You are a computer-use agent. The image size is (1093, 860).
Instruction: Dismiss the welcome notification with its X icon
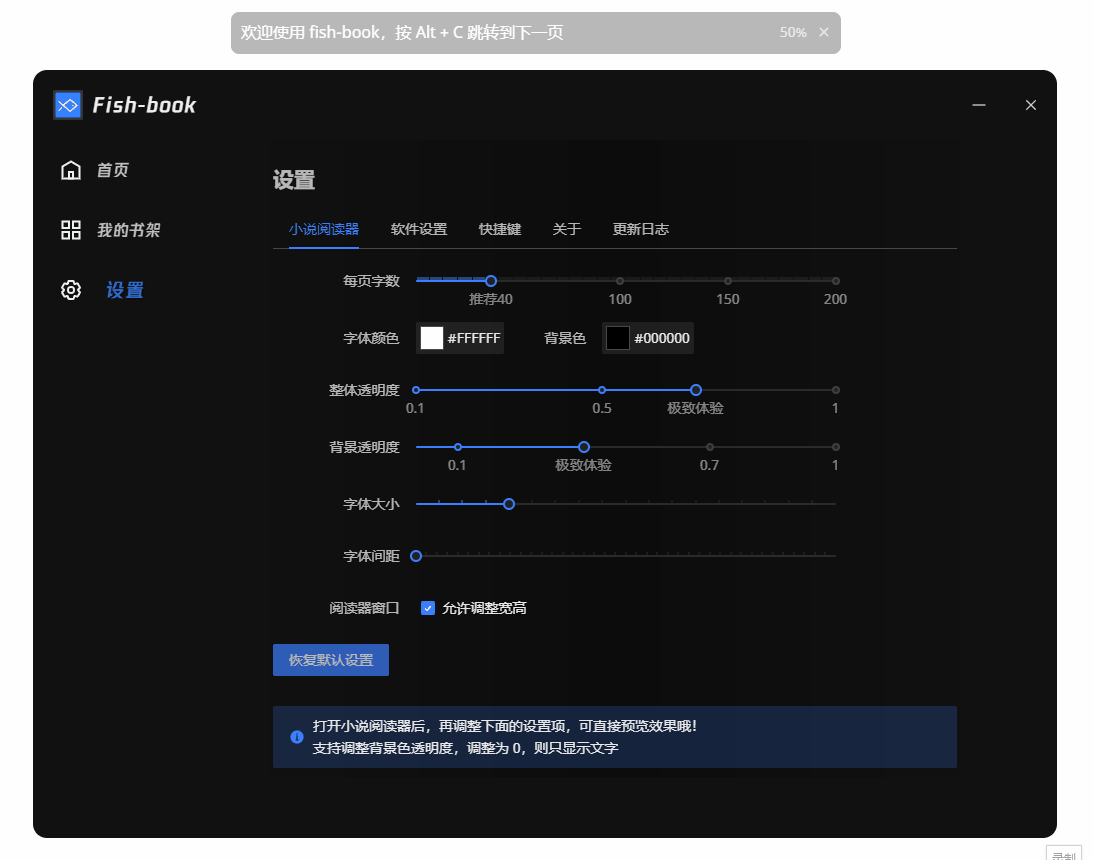[823, 32]
